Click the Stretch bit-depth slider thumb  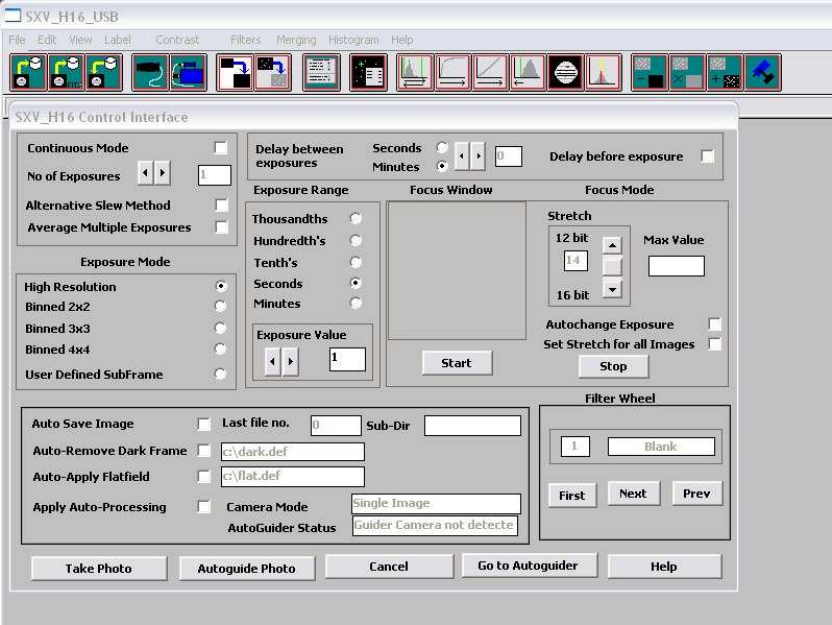[x=612, y=266]
